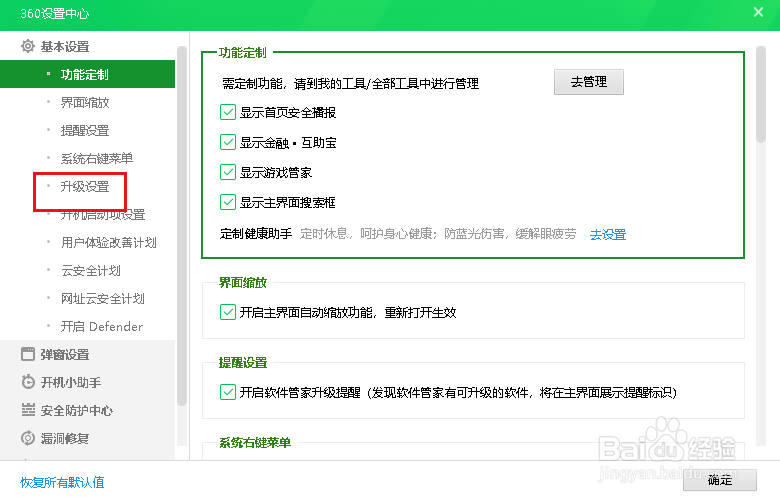Image resolution: width=780 pixels, height=500 pixels.
Task: Close the 360设置中心 window
Action: (758, 12)
